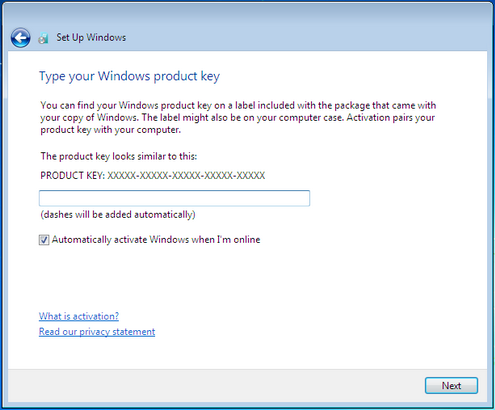Click the 'dashes will be added automatically' hint
The image size is (495, 410).
point(118,214)
